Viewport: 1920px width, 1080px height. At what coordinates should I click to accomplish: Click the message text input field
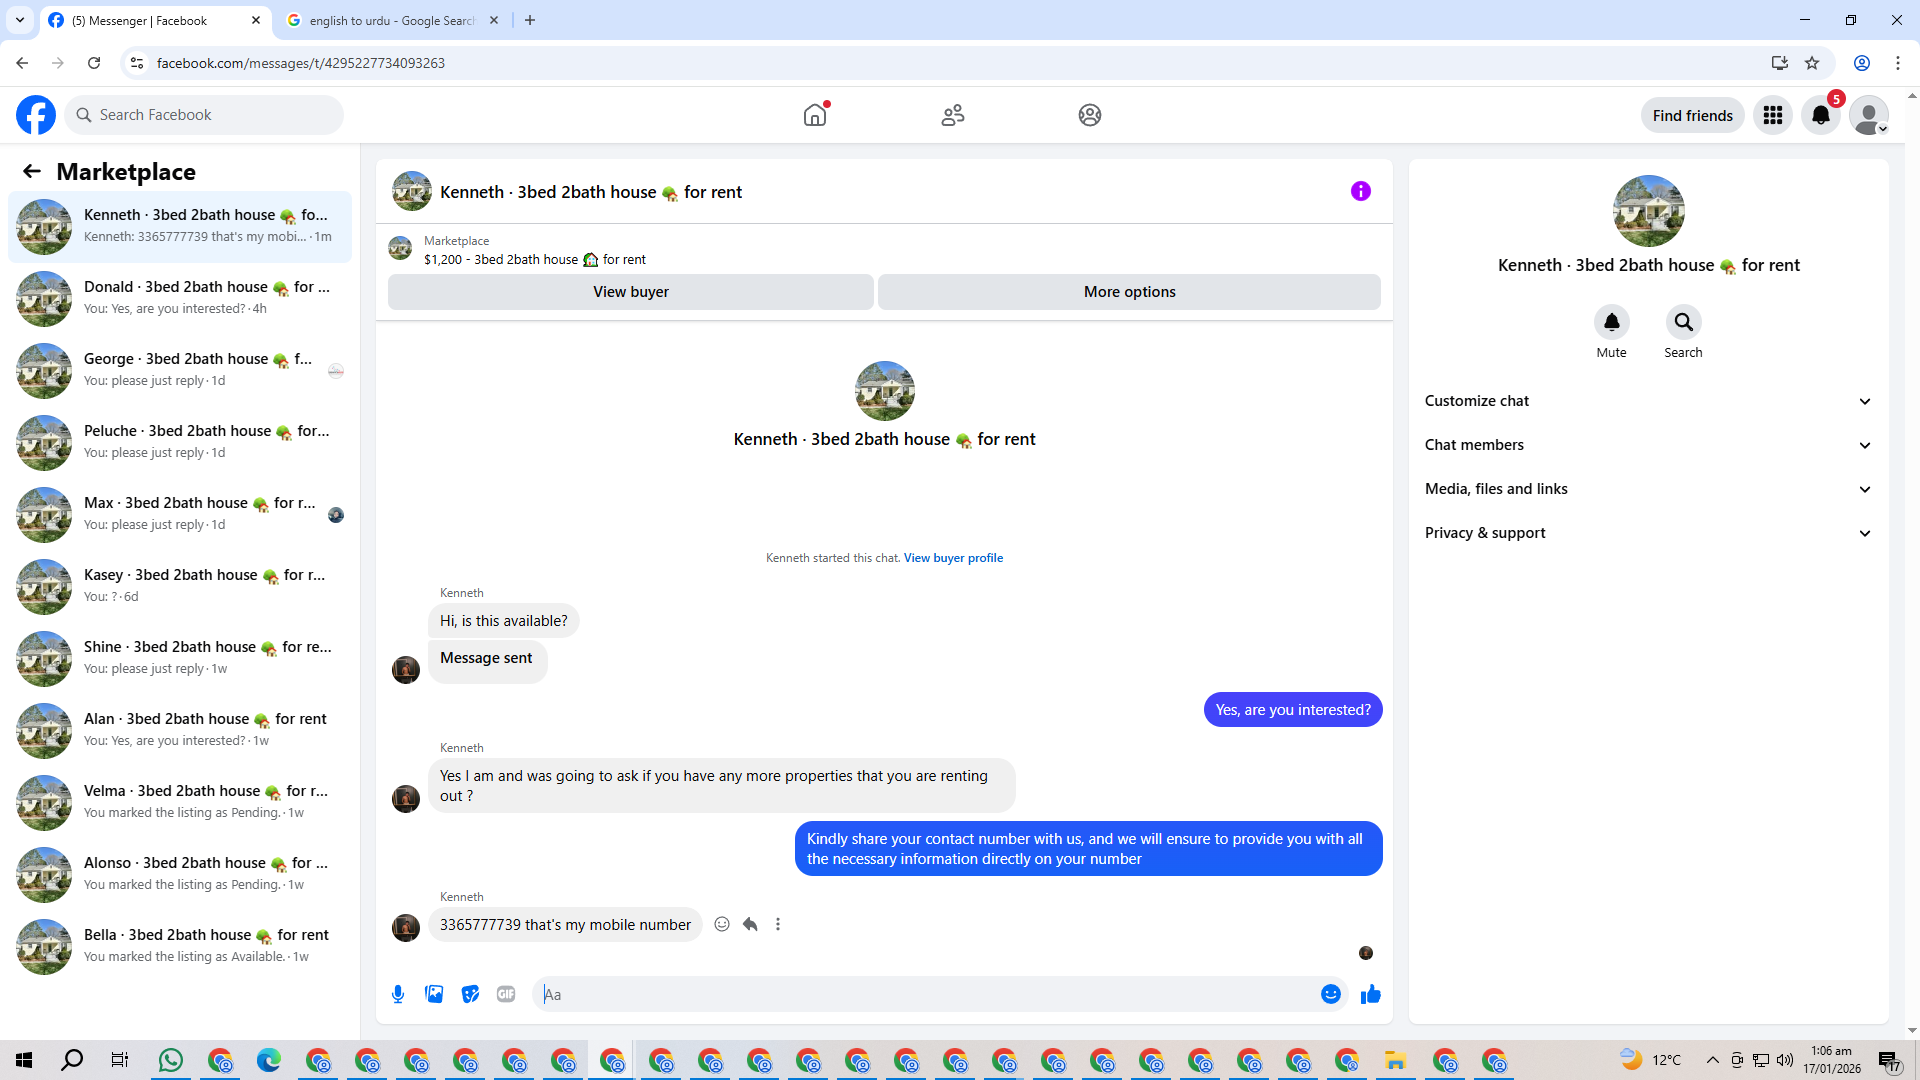pos(925,994)
